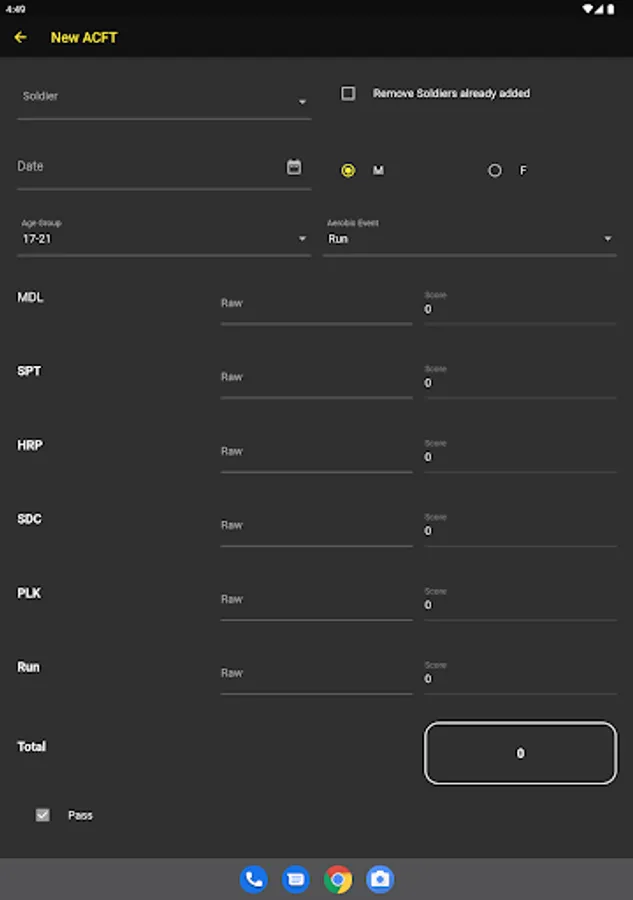Click the Date input field
This screenshot has width=633, height=900.
[150, 167]
